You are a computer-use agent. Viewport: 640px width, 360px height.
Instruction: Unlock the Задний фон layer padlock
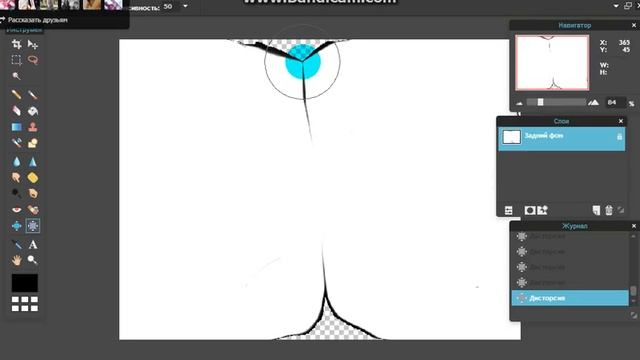click(619, 136)
